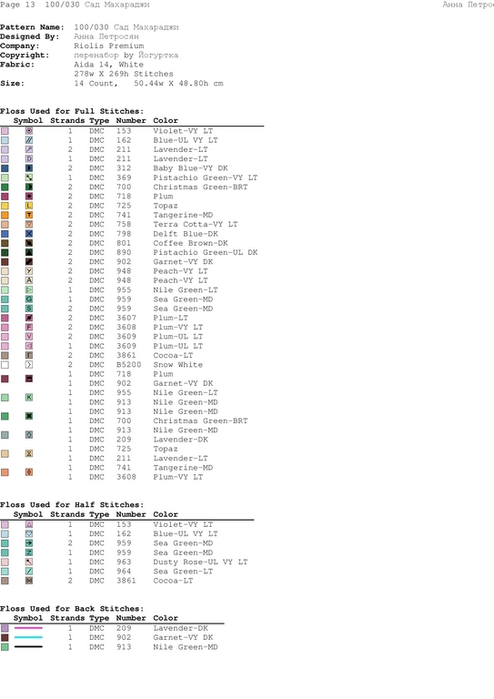Click the 'Coffee Brown-DK' color name

tap(190, 243)
